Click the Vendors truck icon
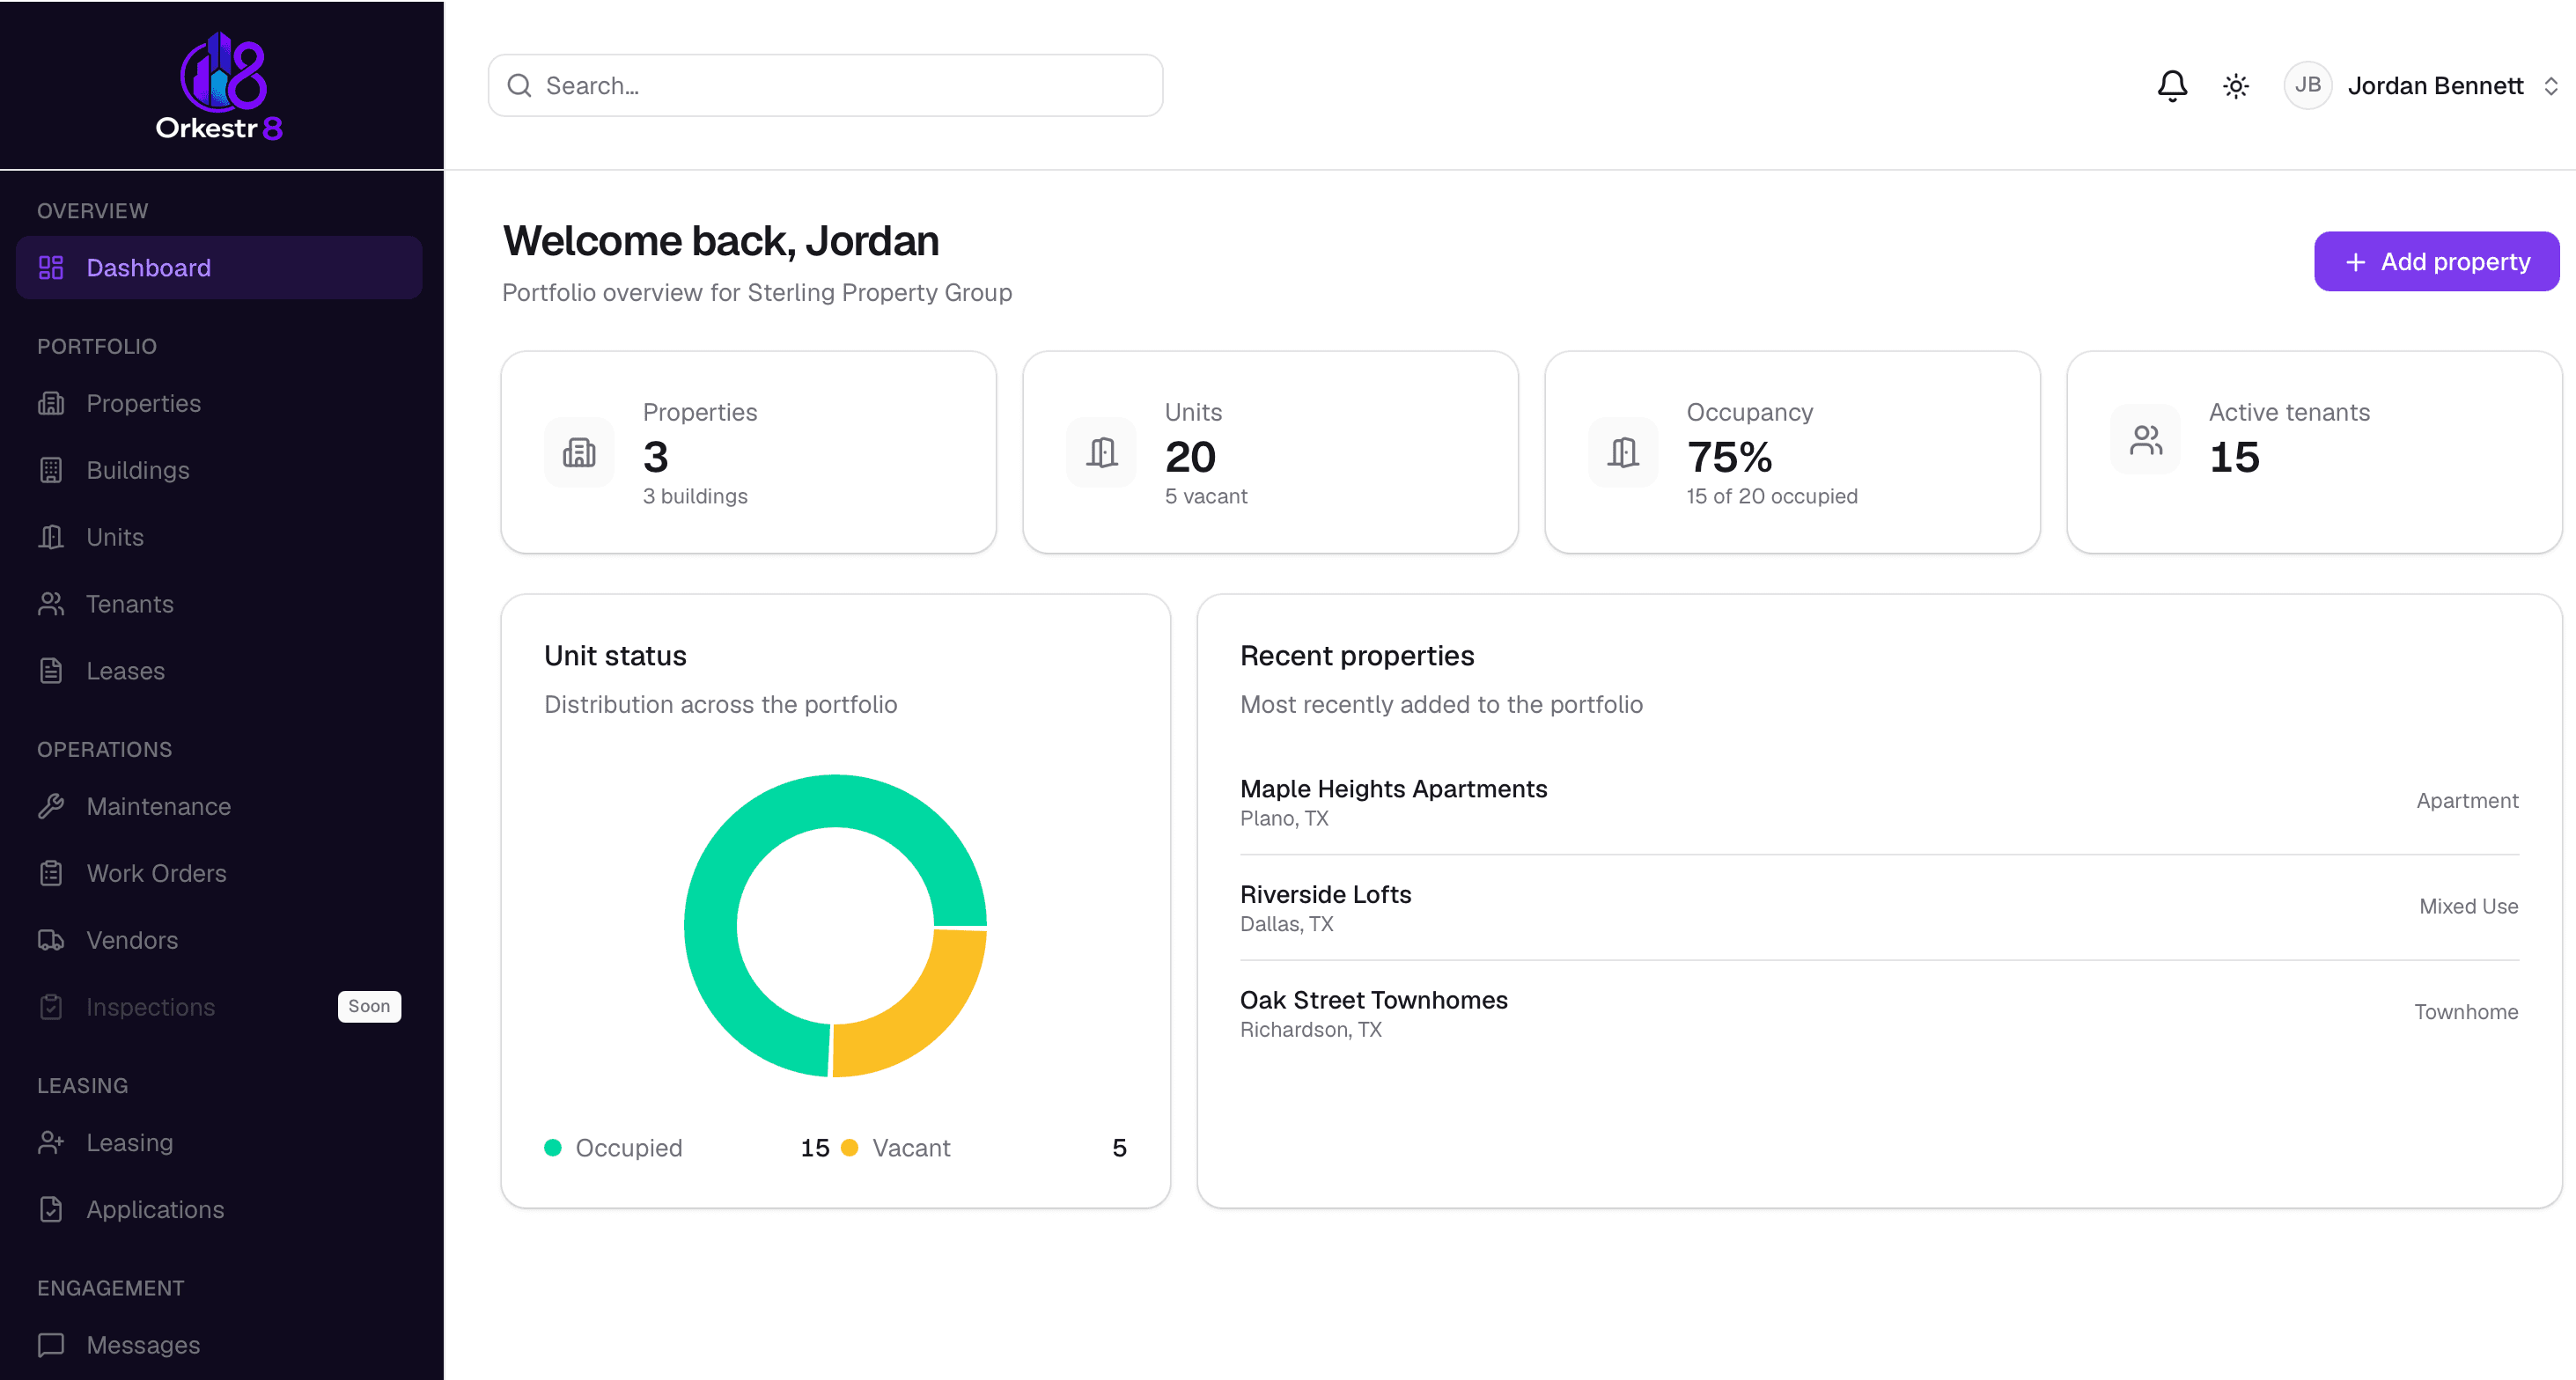 click(51, 940)
